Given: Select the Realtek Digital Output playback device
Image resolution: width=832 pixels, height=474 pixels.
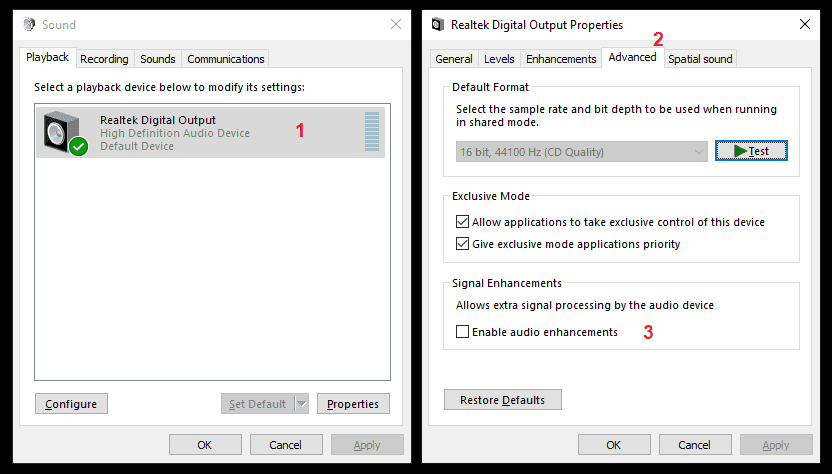Looking at the screenshot, I should (211, 133).
